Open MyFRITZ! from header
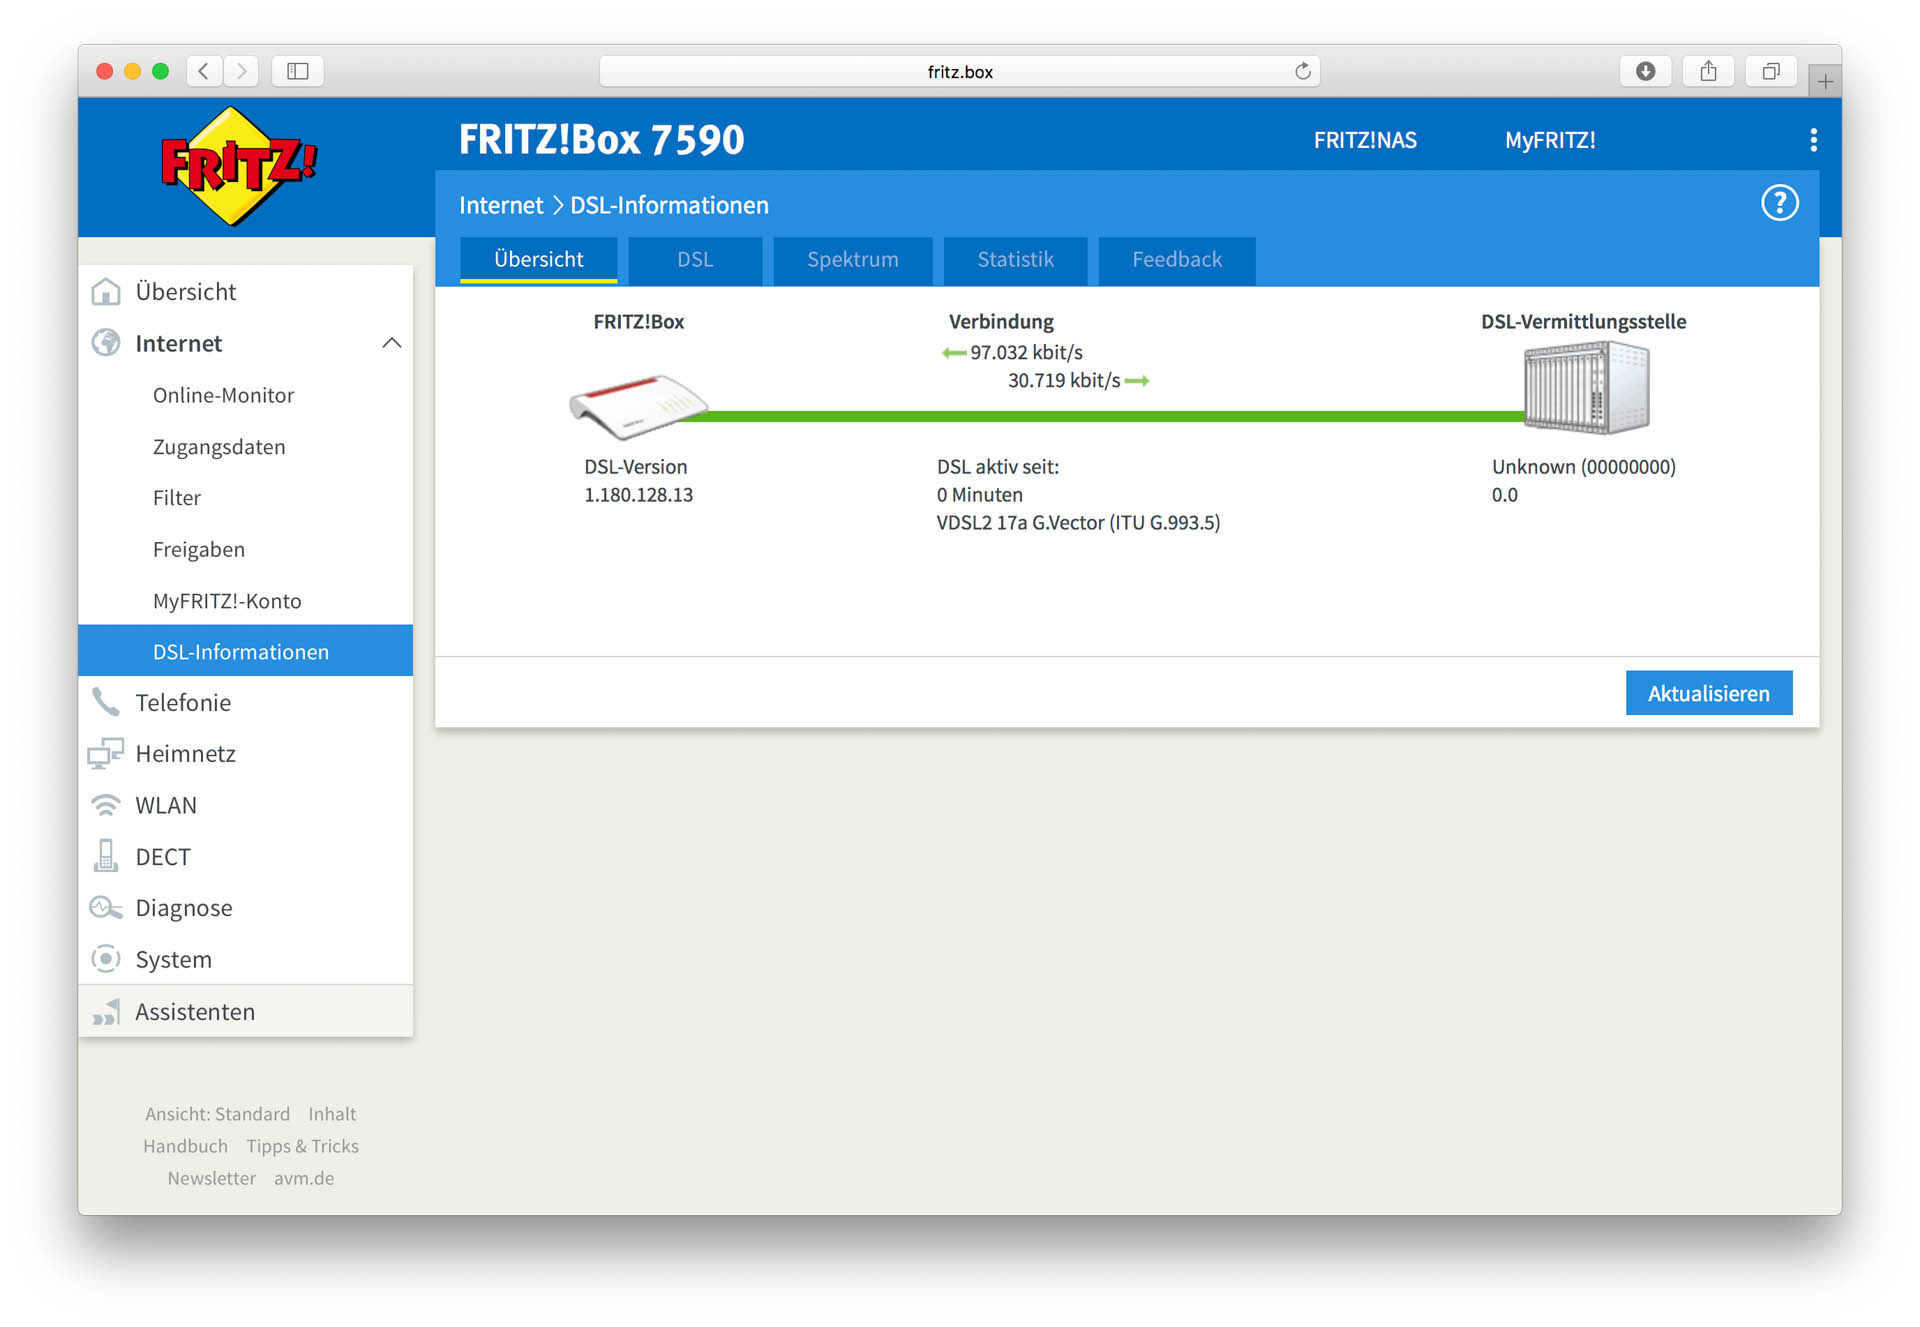 point(1550,140)
